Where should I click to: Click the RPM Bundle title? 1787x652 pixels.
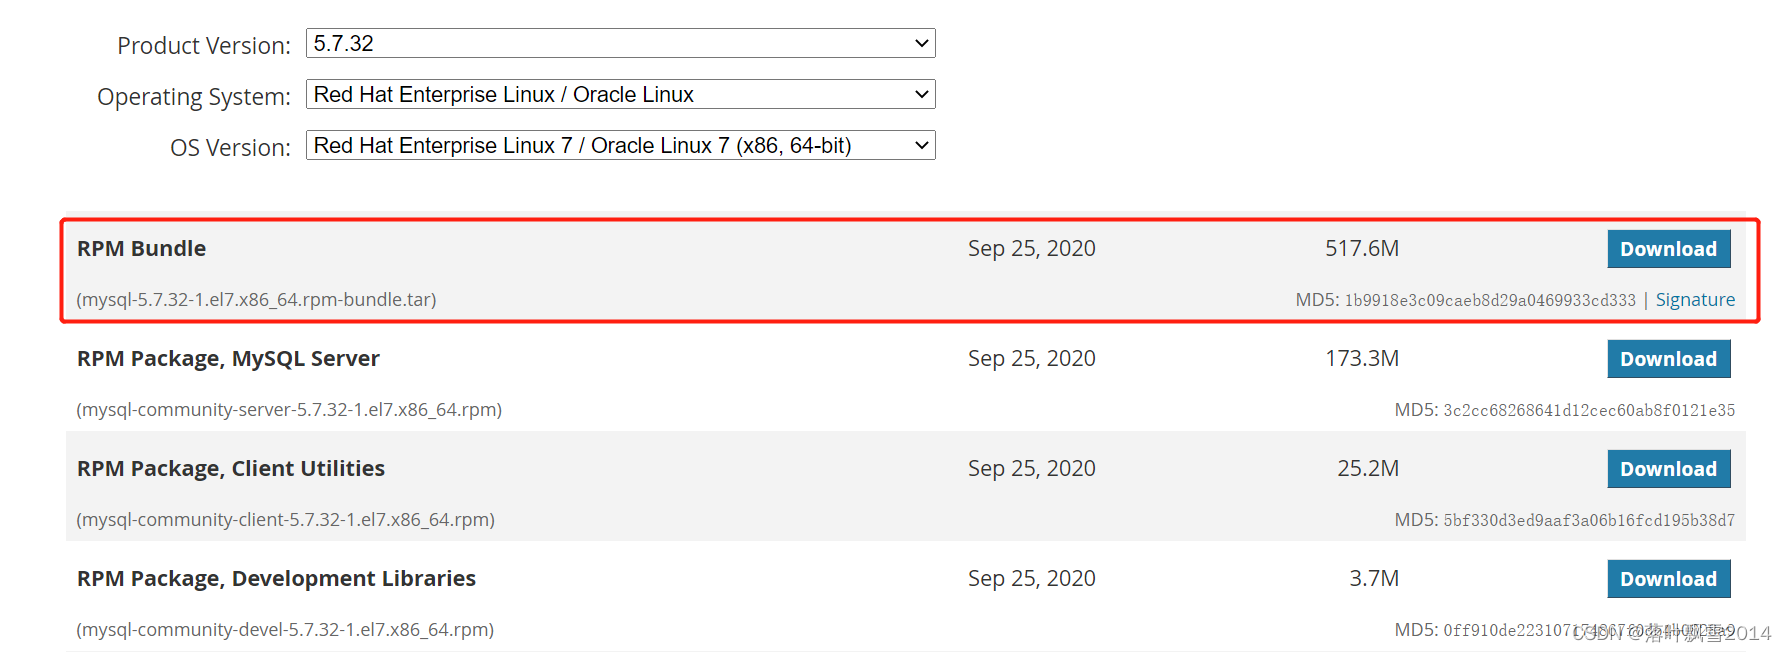click(x=141, y=248)
